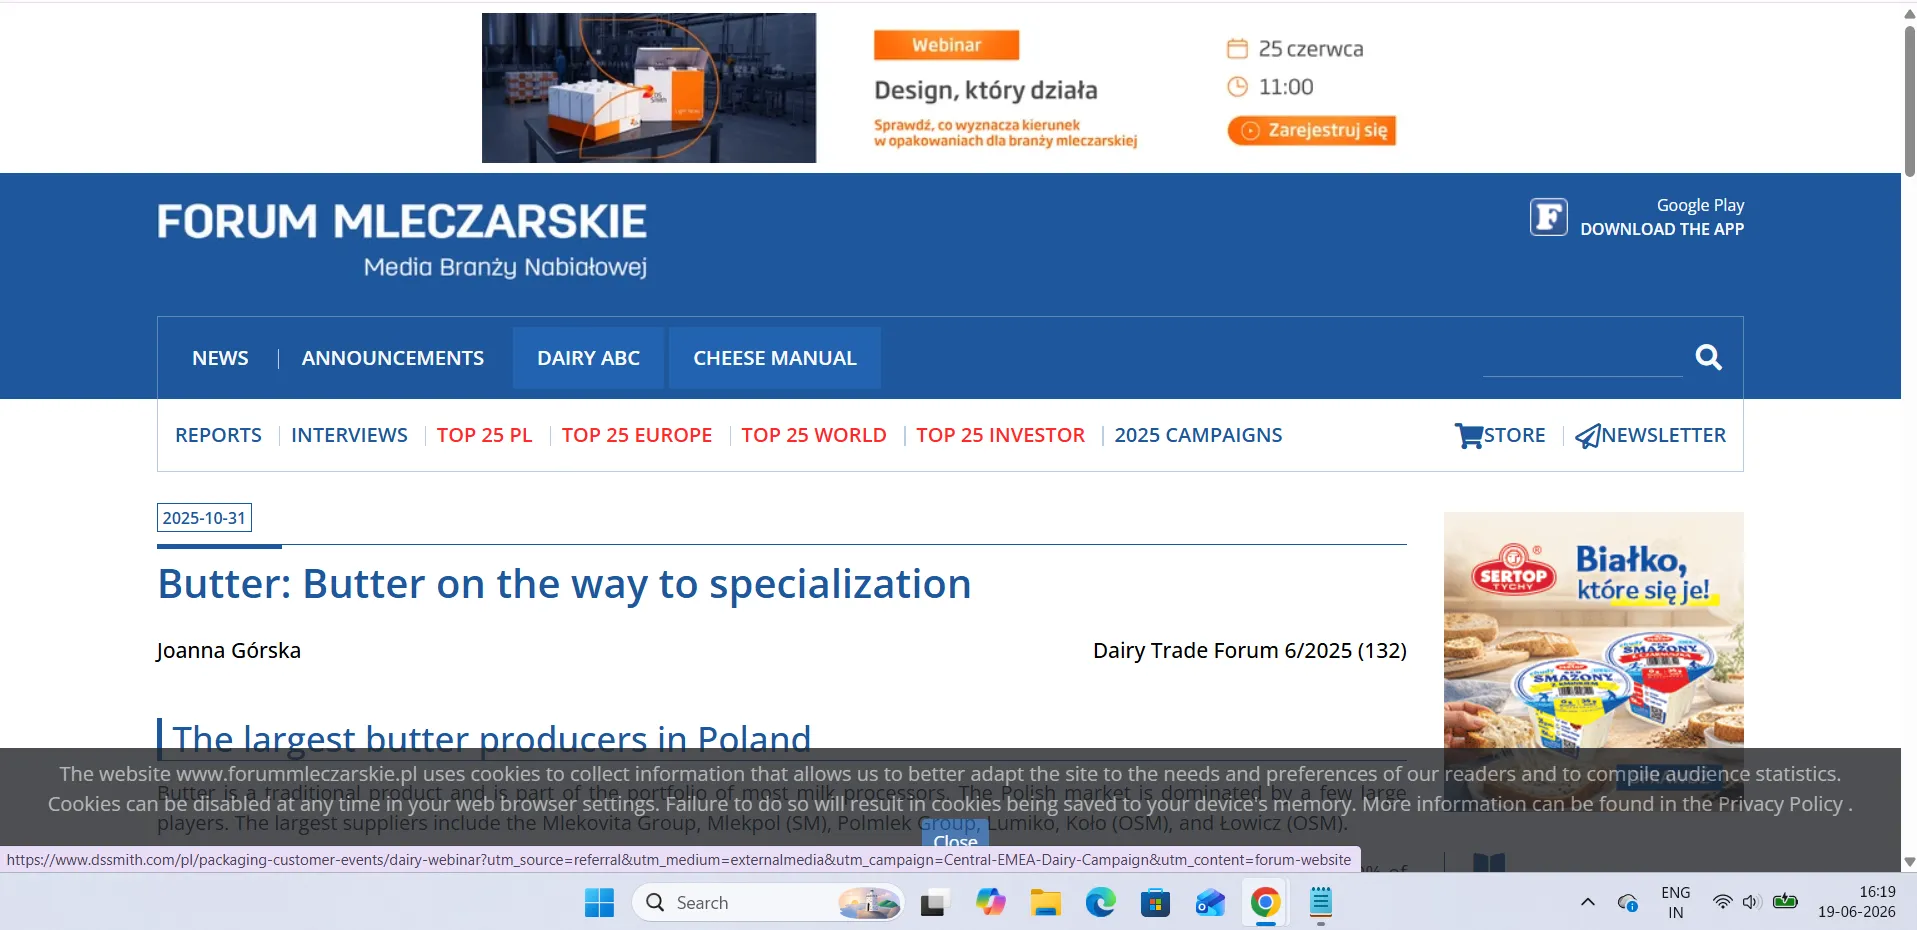Click the scrollbar down arrow
The width and height of the screenshot is (1917, 930).
click(x=1909, y=861)
